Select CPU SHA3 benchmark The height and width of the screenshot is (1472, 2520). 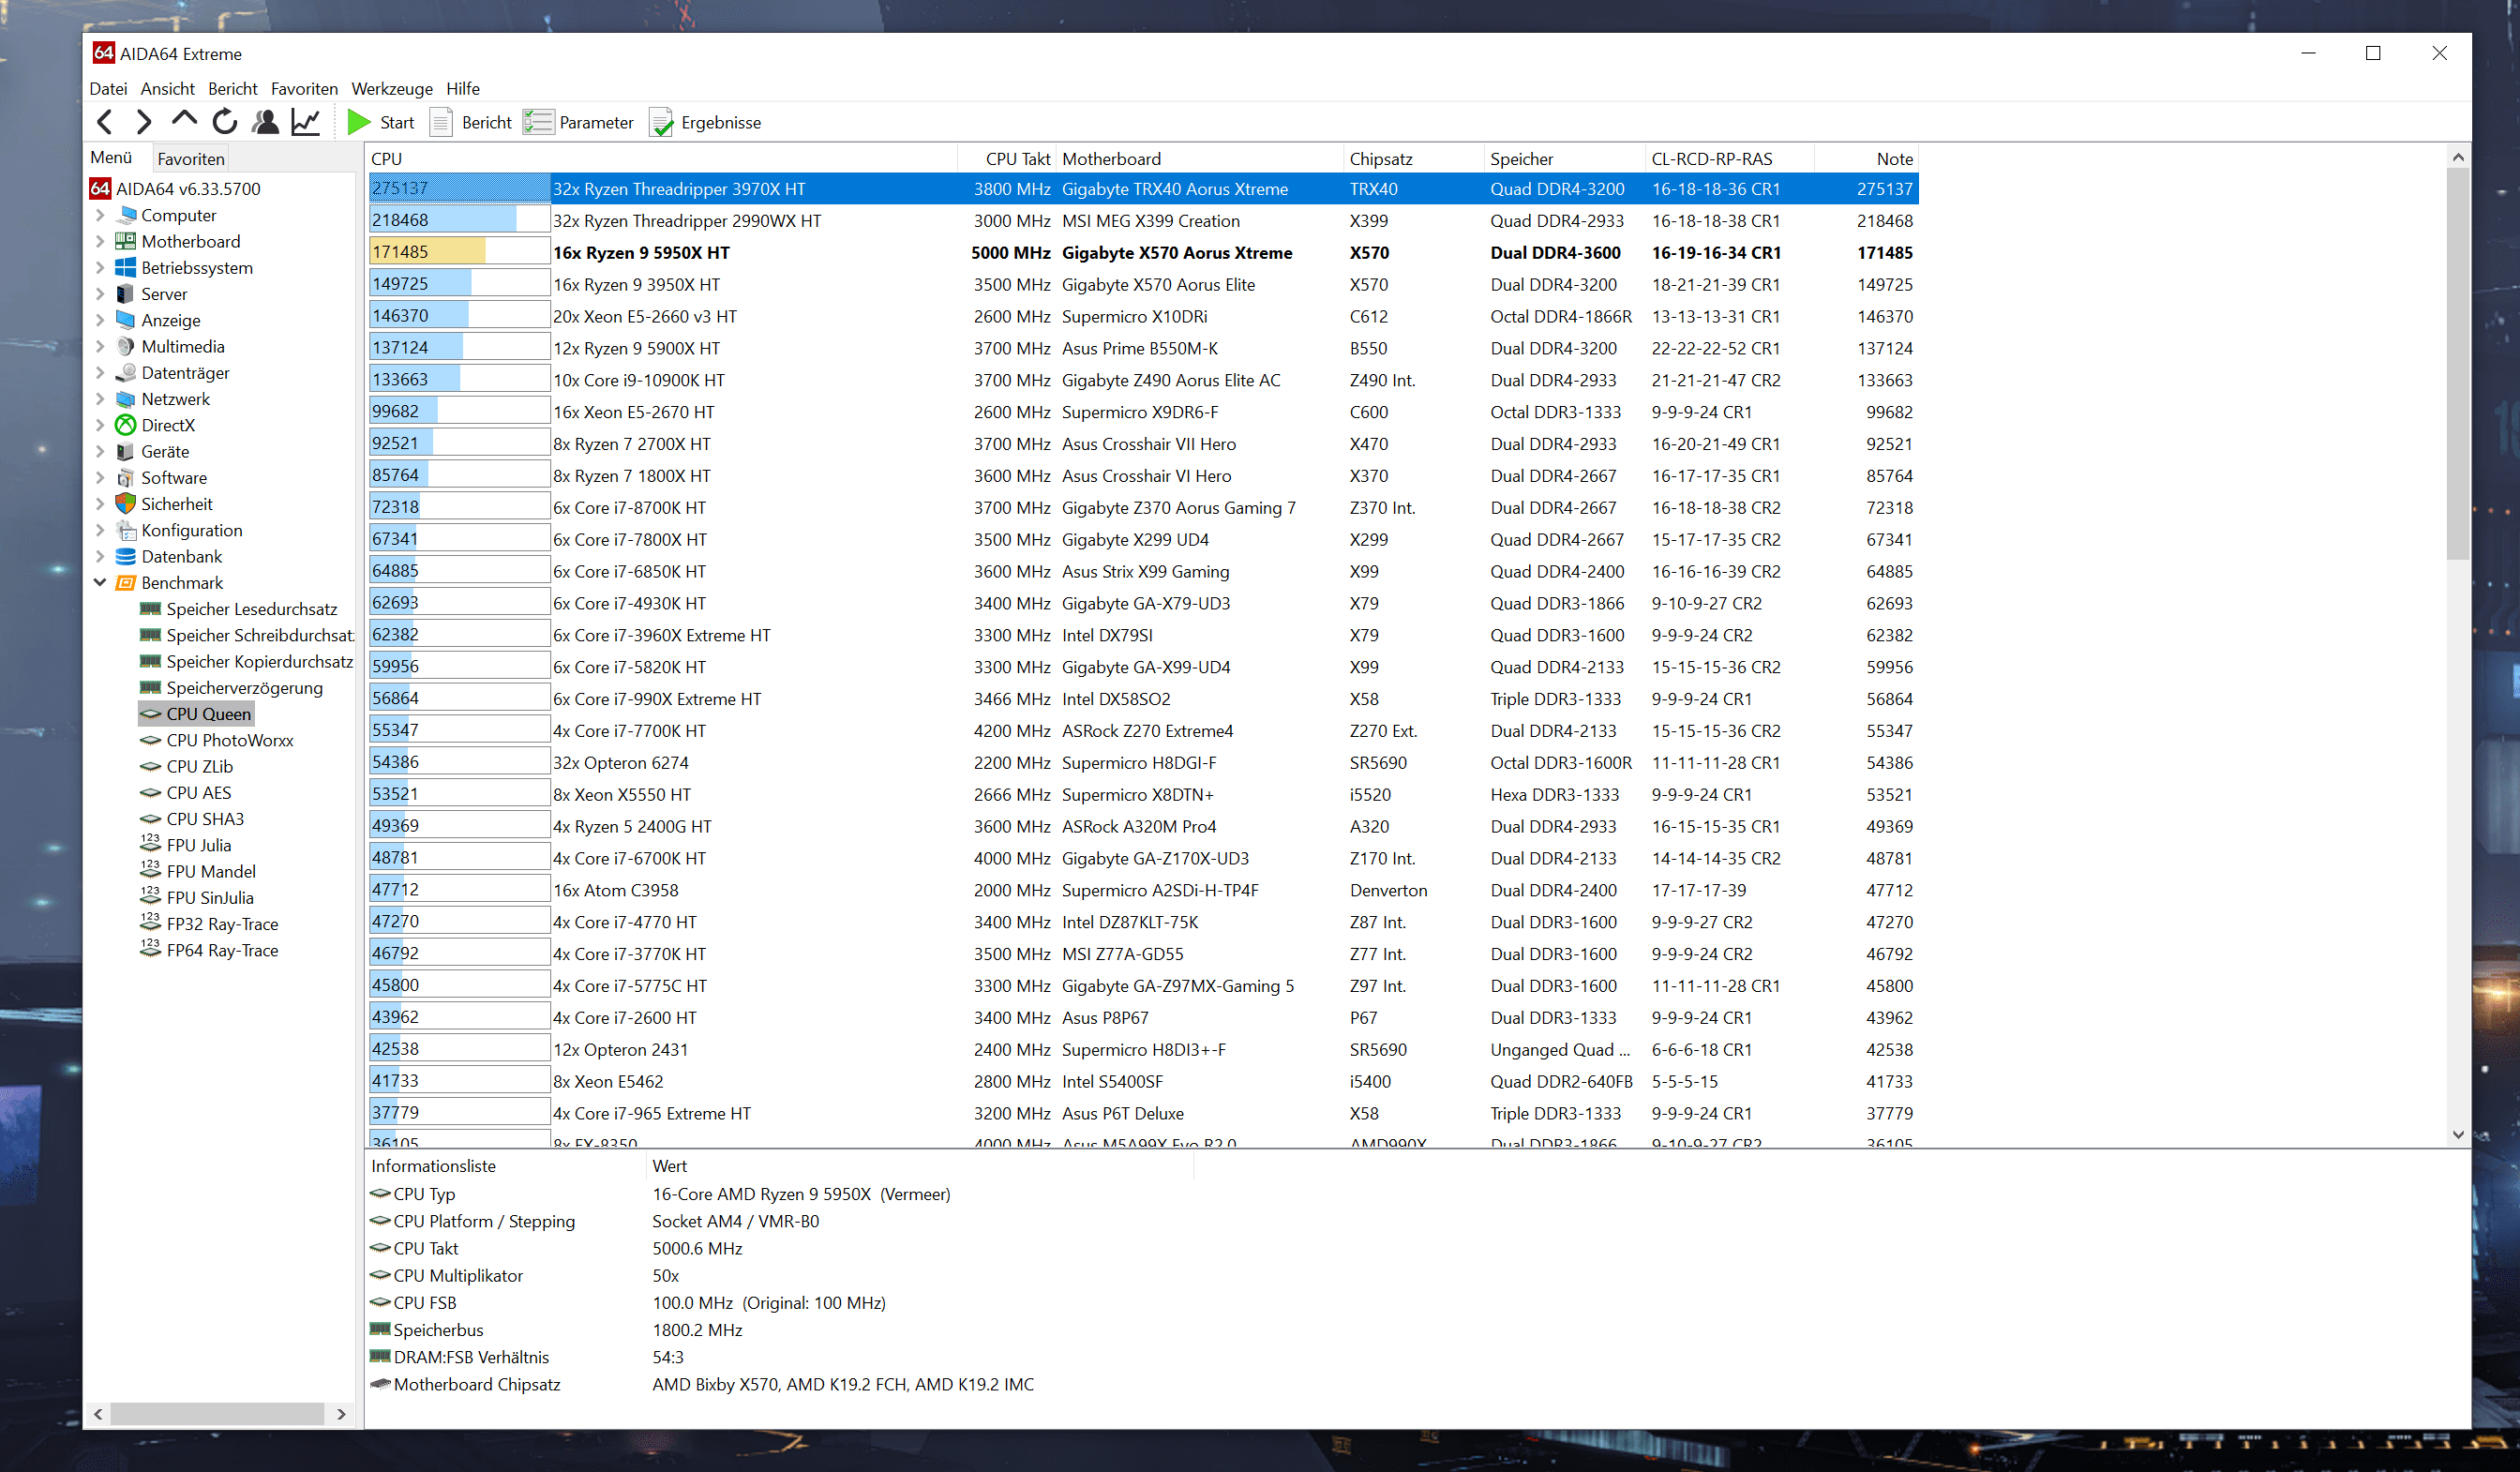click(192, 819)
